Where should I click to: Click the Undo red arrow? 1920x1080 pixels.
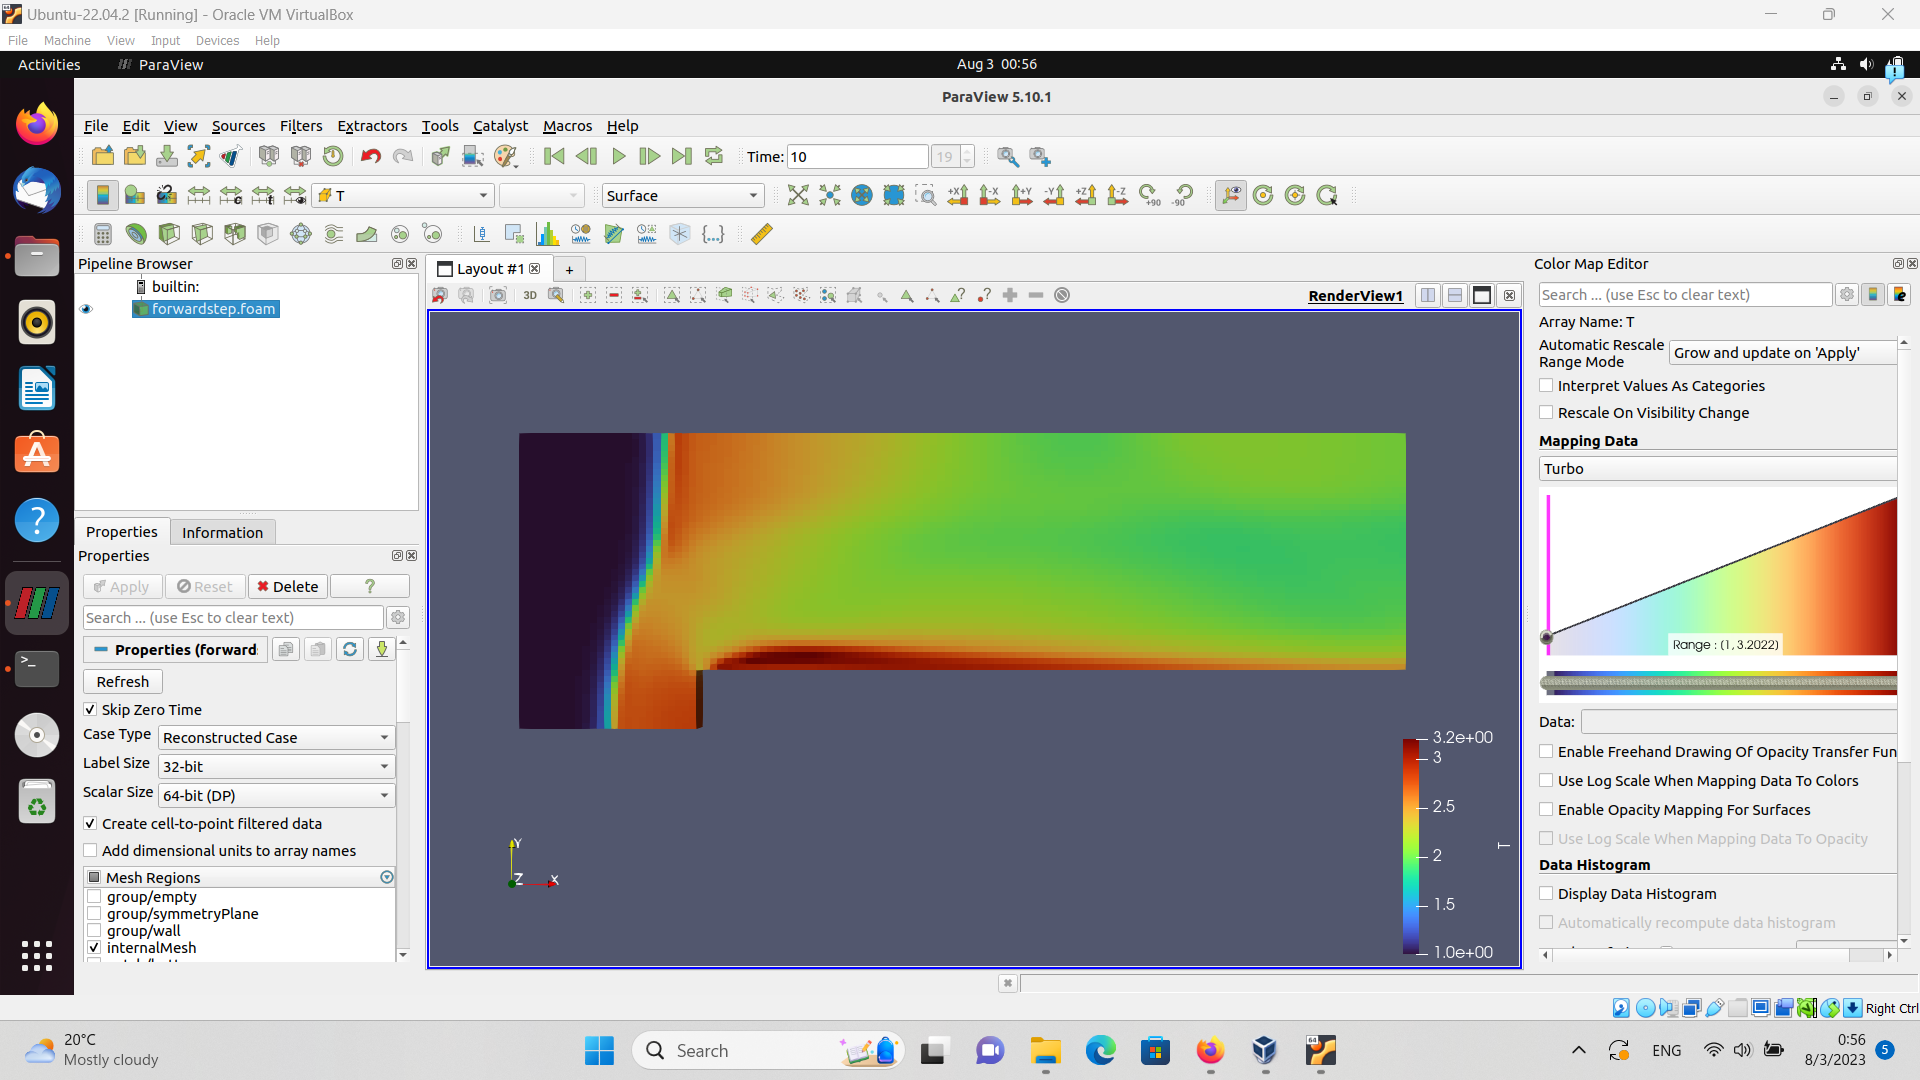coord(371,157)
